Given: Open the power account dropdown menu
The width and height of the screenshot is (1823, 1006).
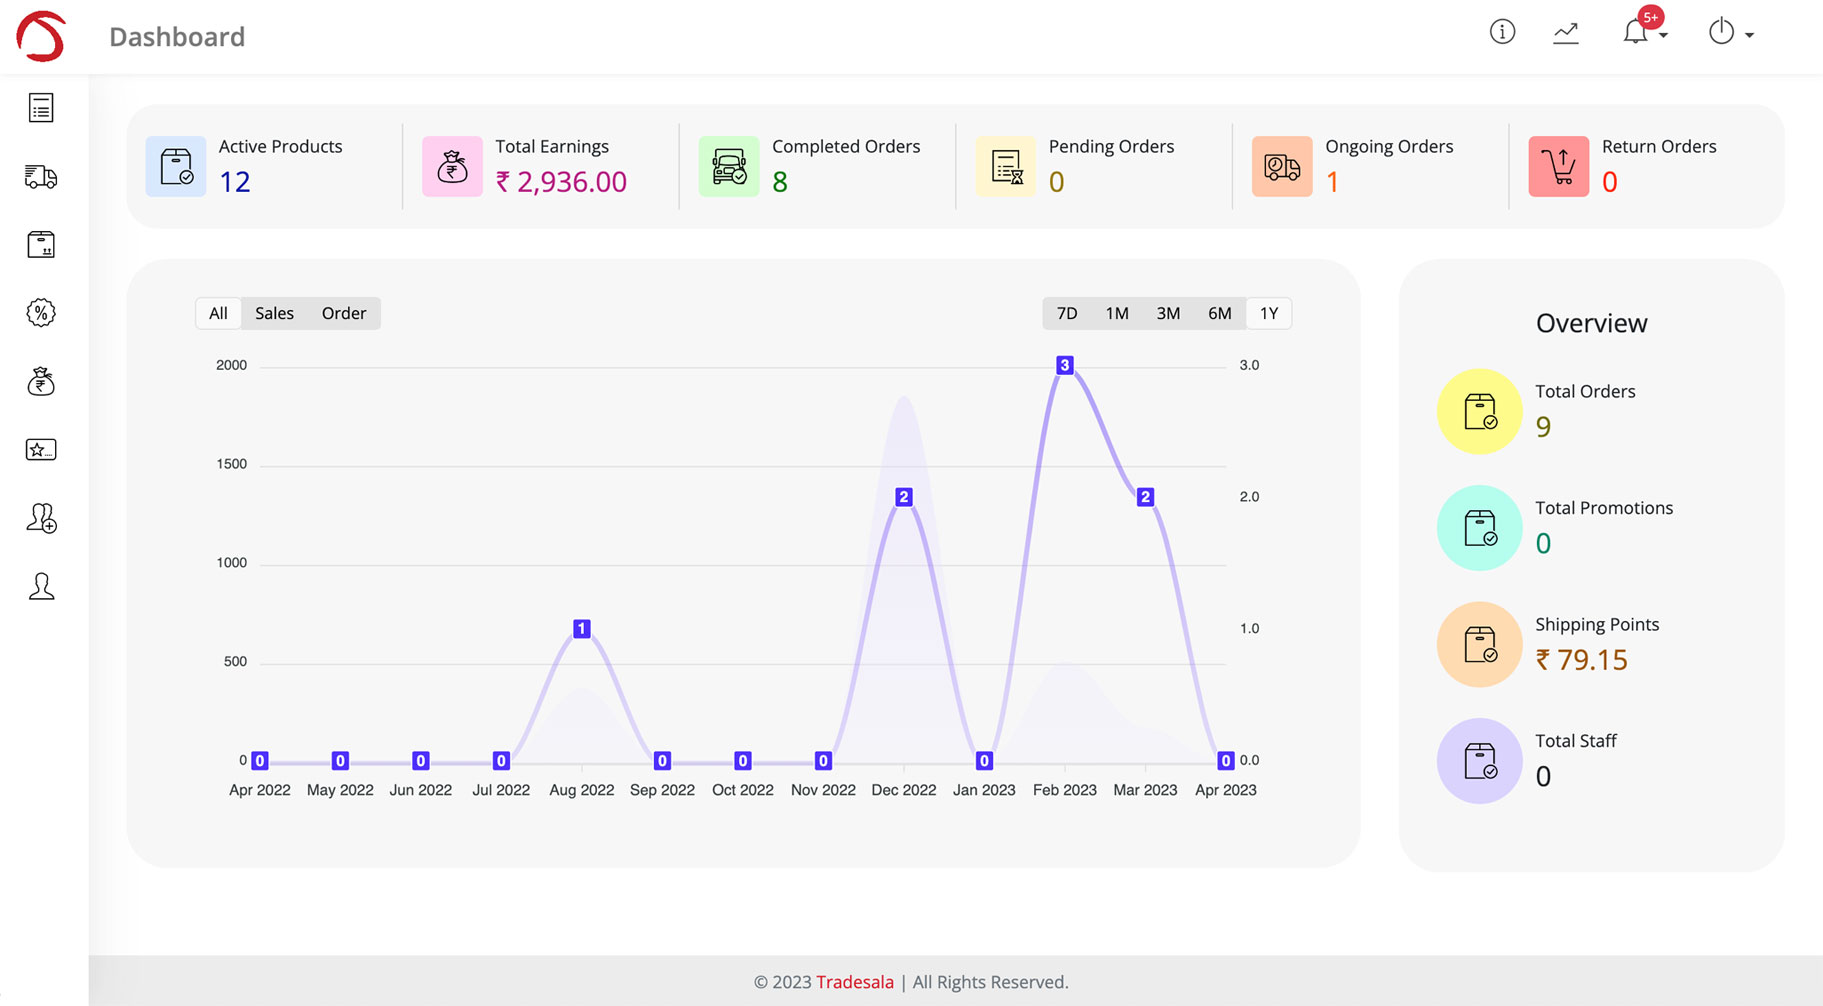Looking at the screenshot, I should click(1730, 33).
